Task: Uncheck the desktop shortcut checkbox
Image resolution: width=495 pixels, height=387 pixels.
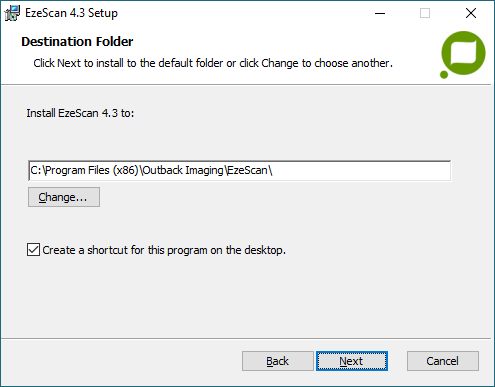Action: 33,250
